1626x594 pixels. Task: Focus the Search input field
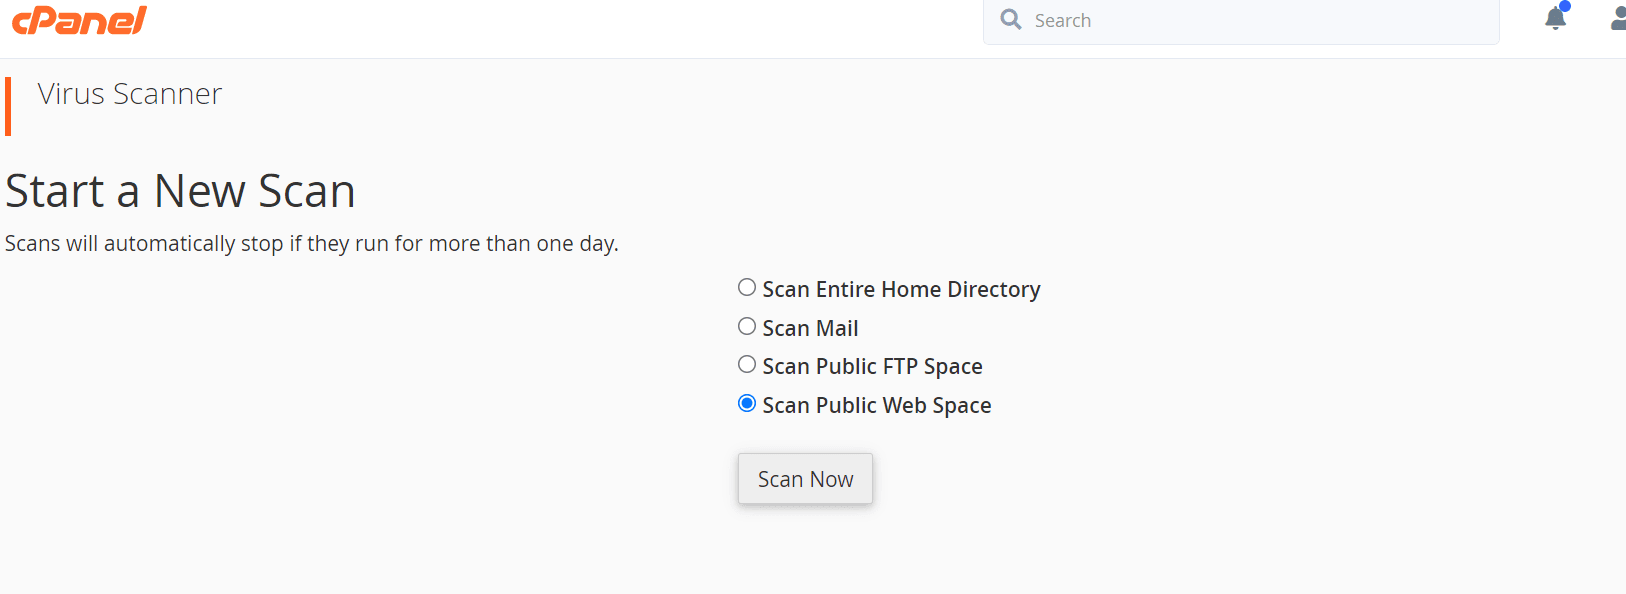(x=1241, y=21)
